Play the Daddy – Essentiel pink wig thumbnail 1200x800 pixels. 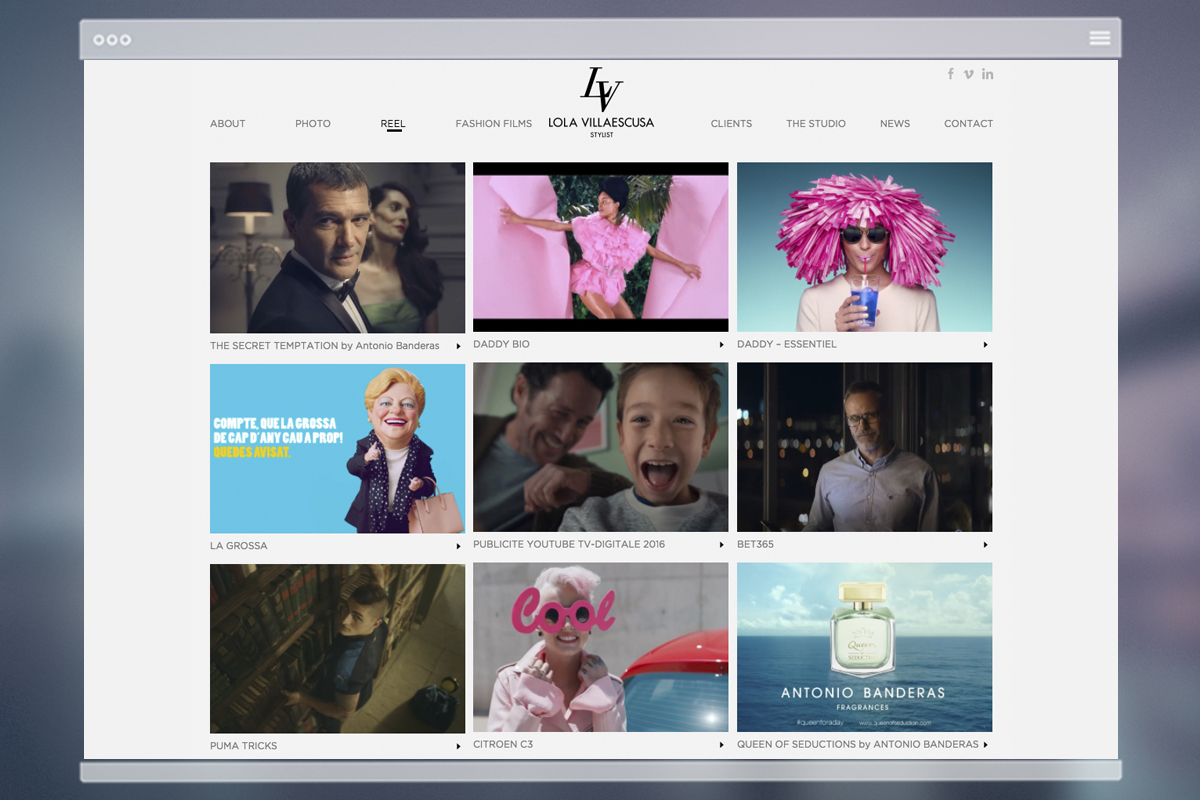point(865,247)
